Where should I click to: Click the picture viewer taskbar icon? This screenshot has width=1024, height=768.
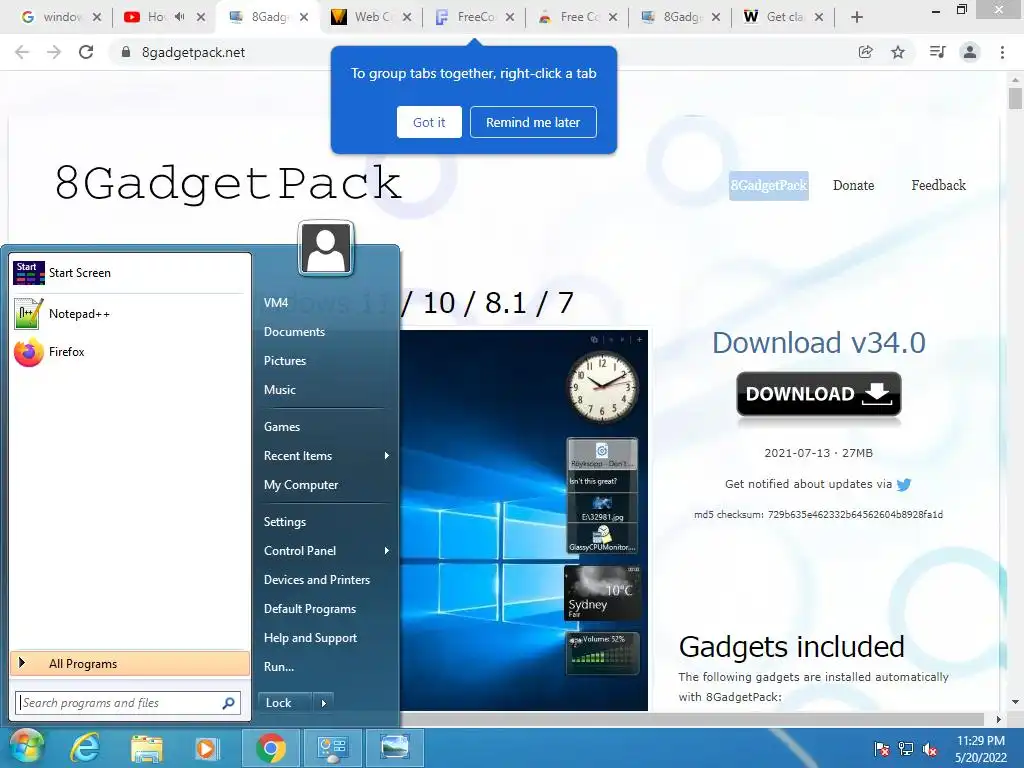(394, 748)
